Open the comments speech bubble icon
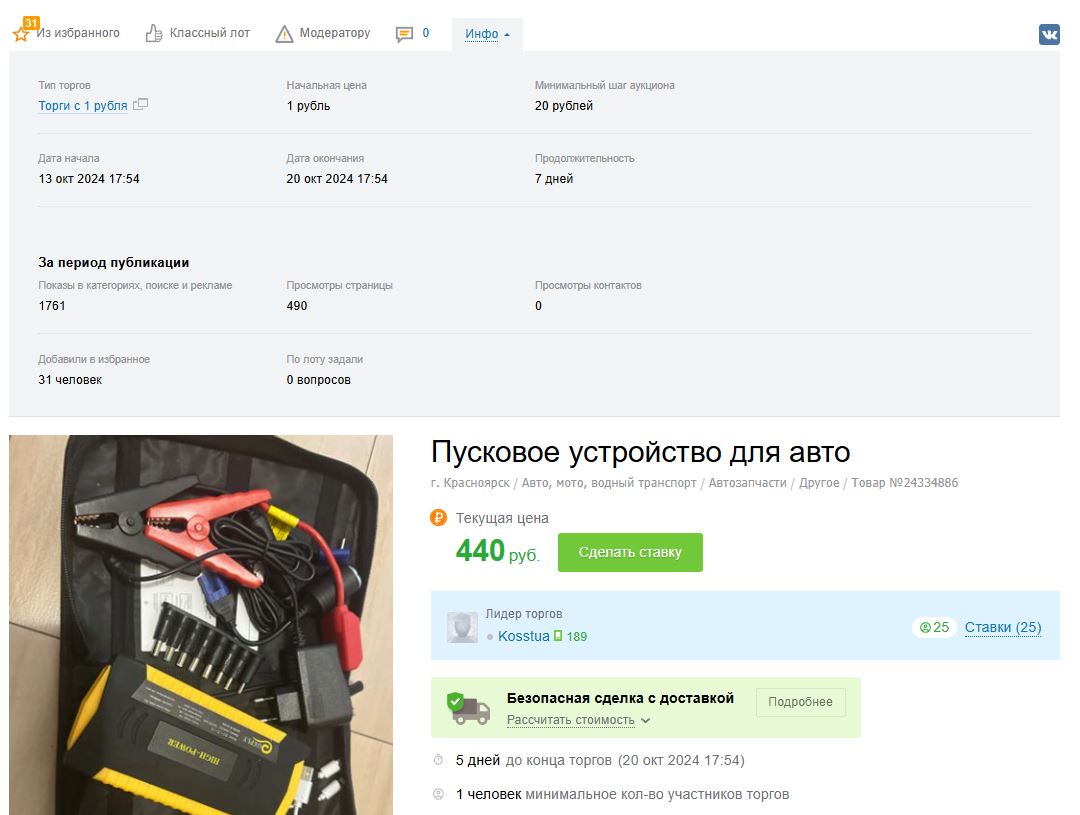Screen dimensions: 1080x815 (x=404, y=34)
